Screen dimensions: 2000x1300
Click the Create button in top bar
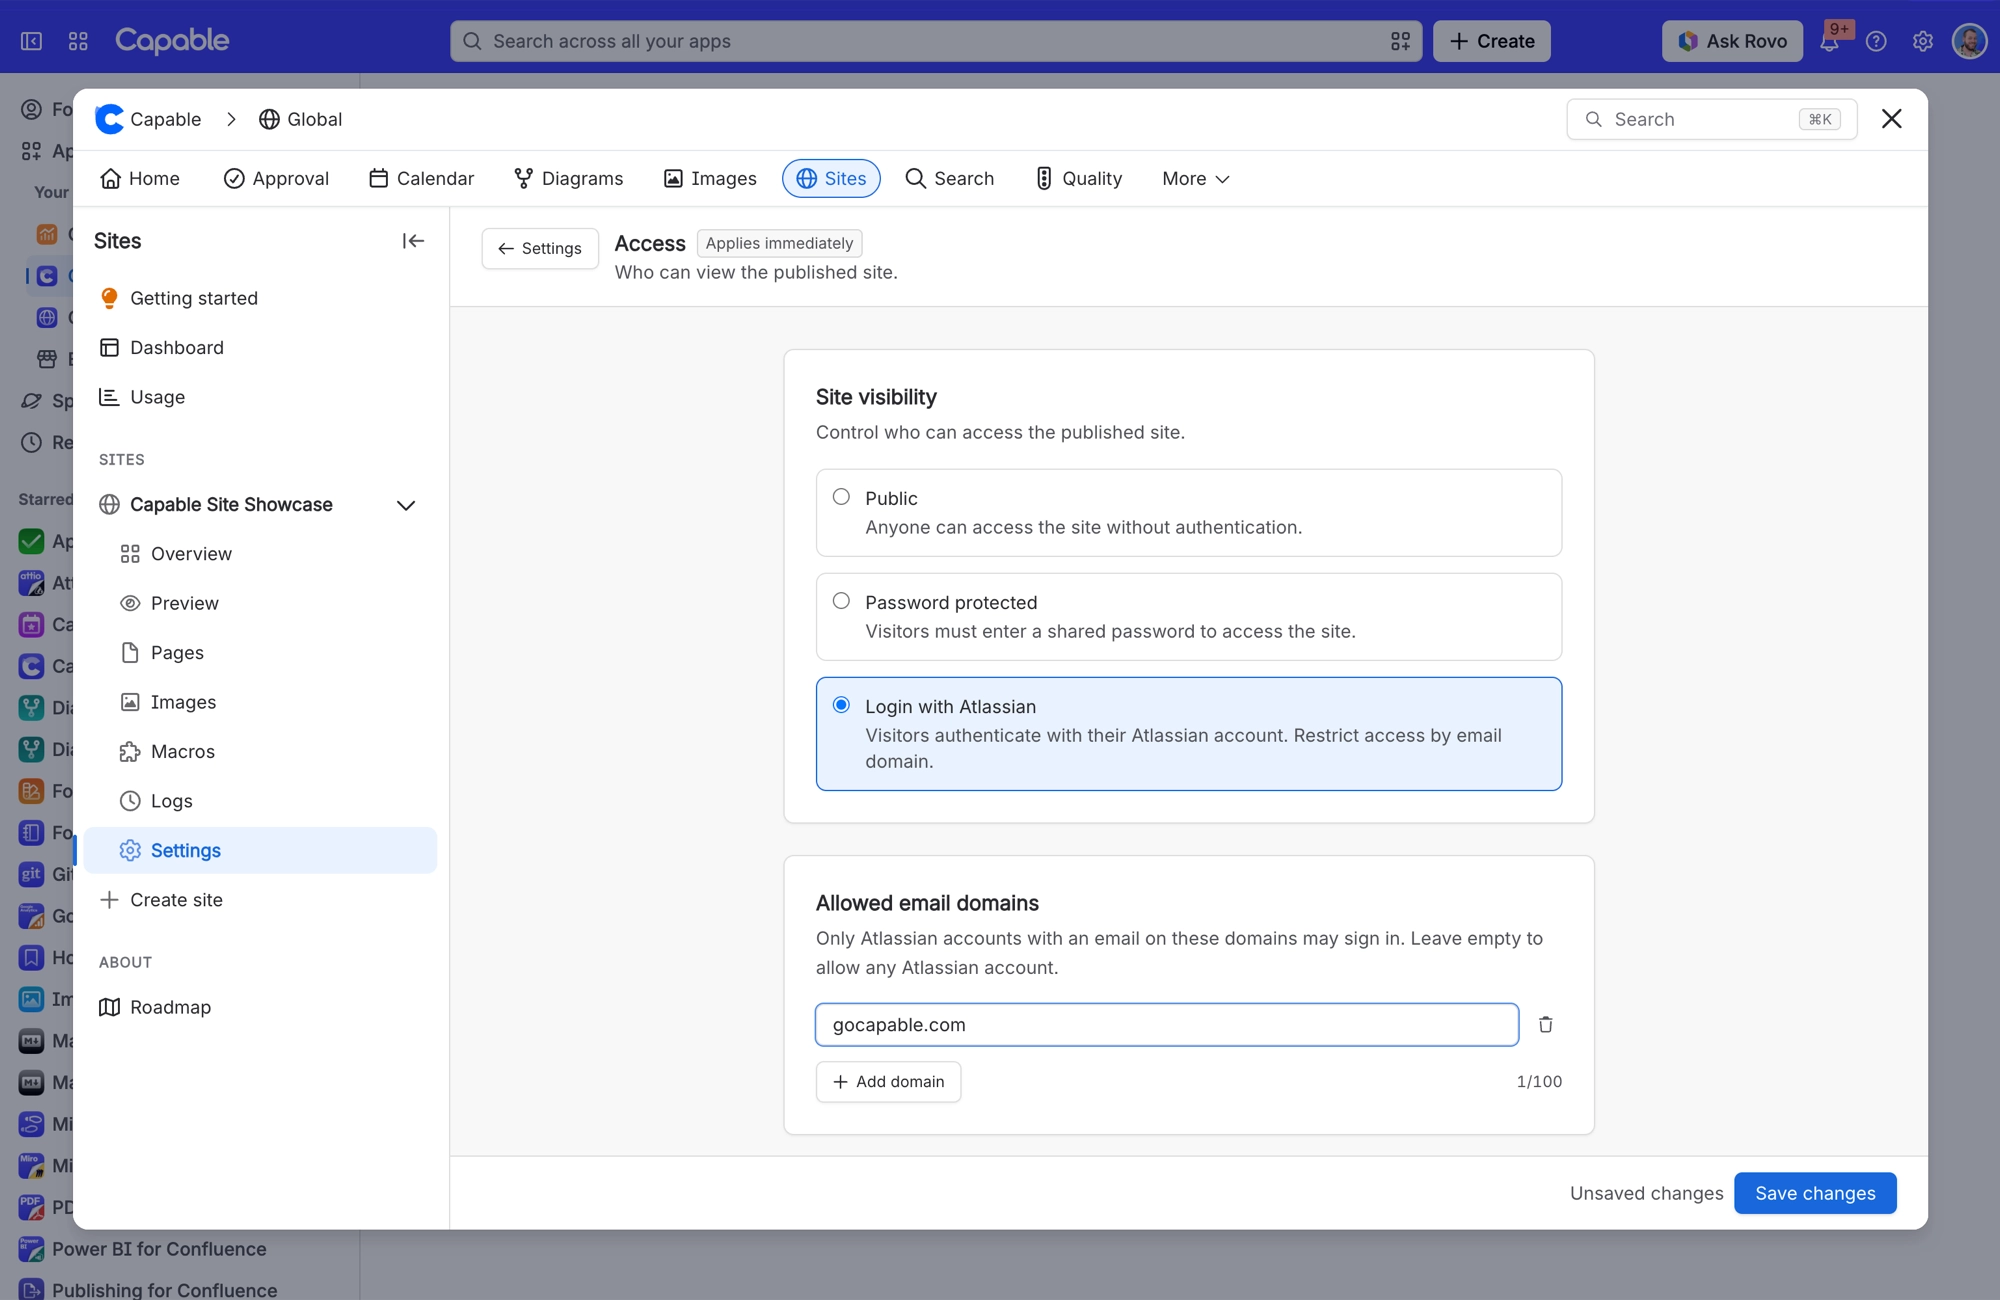pyautogui.click(x=1491, y=41)
